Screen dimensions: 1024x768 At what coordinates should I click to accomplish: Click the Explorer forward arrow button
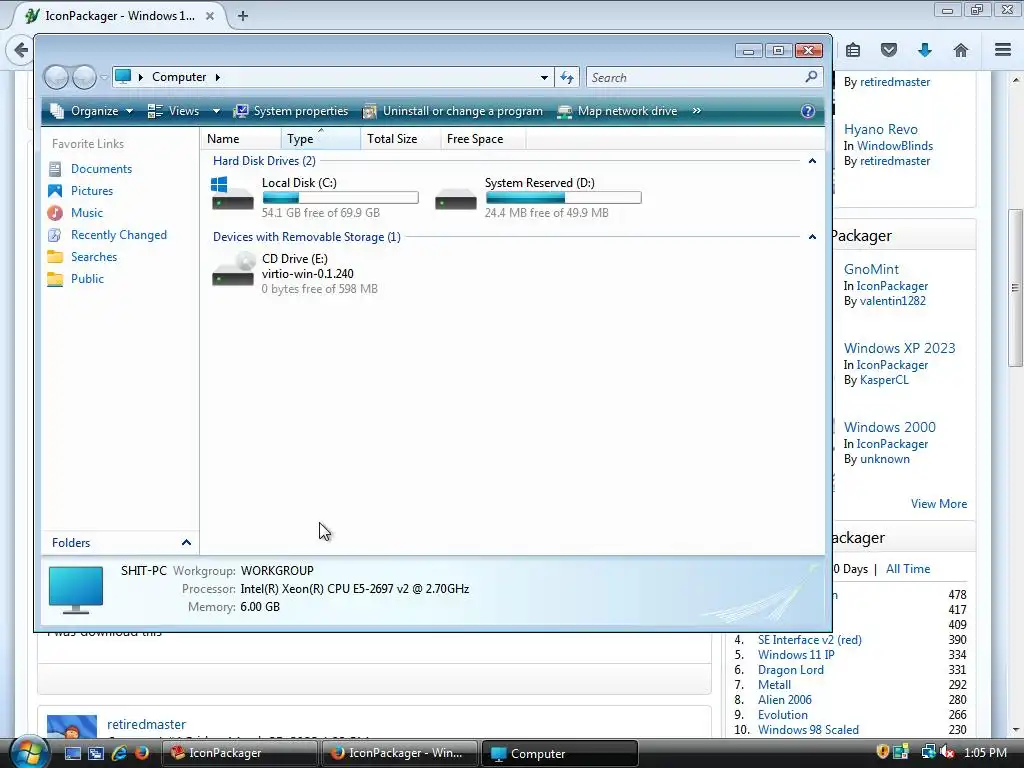point(84,78)
